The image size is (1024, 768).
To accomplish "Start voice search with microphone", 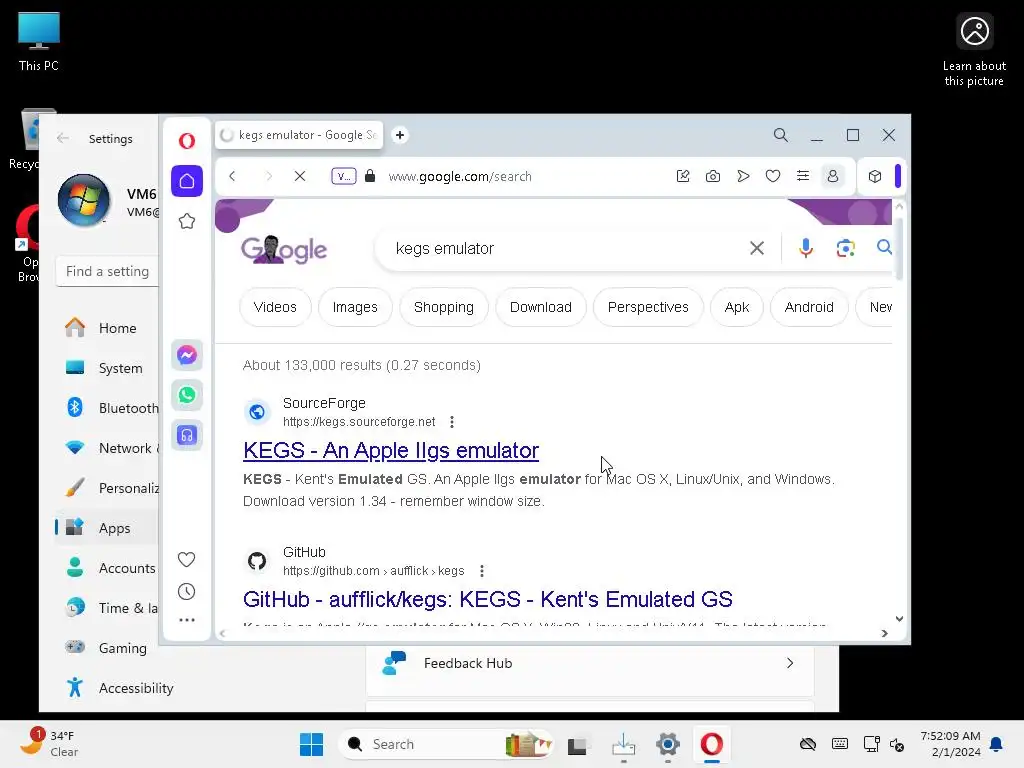I will click(806, 248).
